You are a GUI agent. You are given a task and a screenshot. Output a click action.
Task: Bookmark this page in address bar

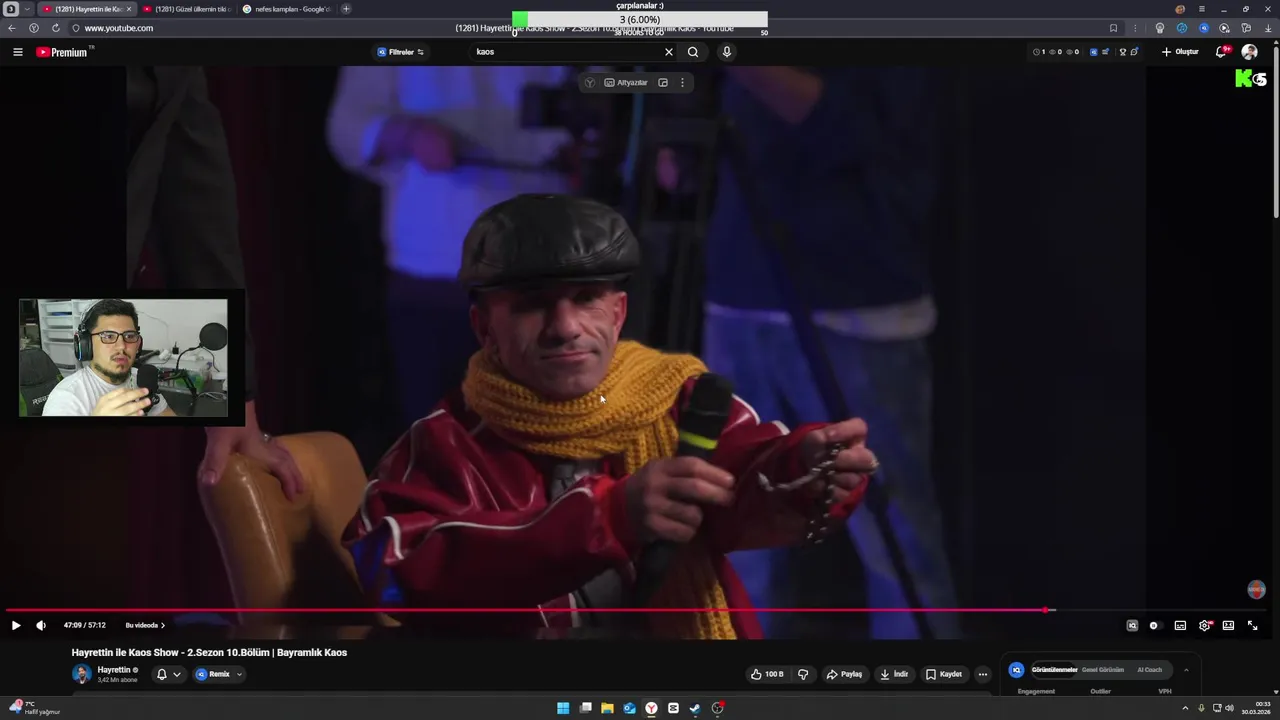point(1113,28)
